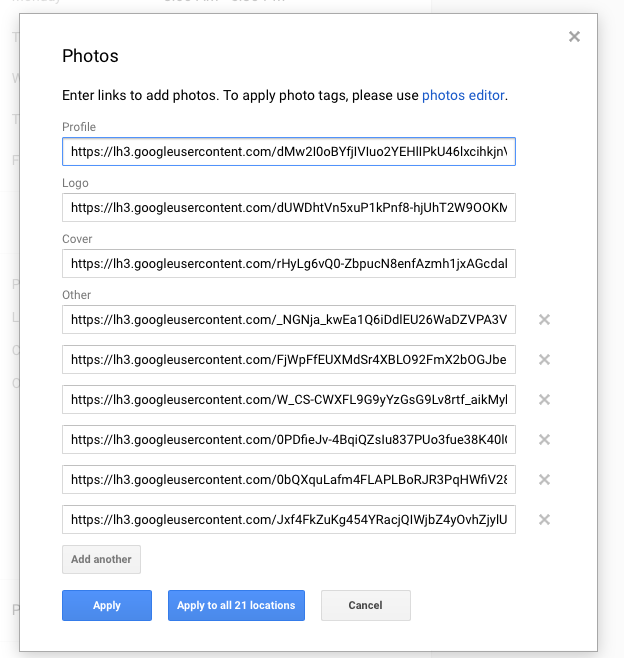Focus the Profile photo URL field

point(289,151)
